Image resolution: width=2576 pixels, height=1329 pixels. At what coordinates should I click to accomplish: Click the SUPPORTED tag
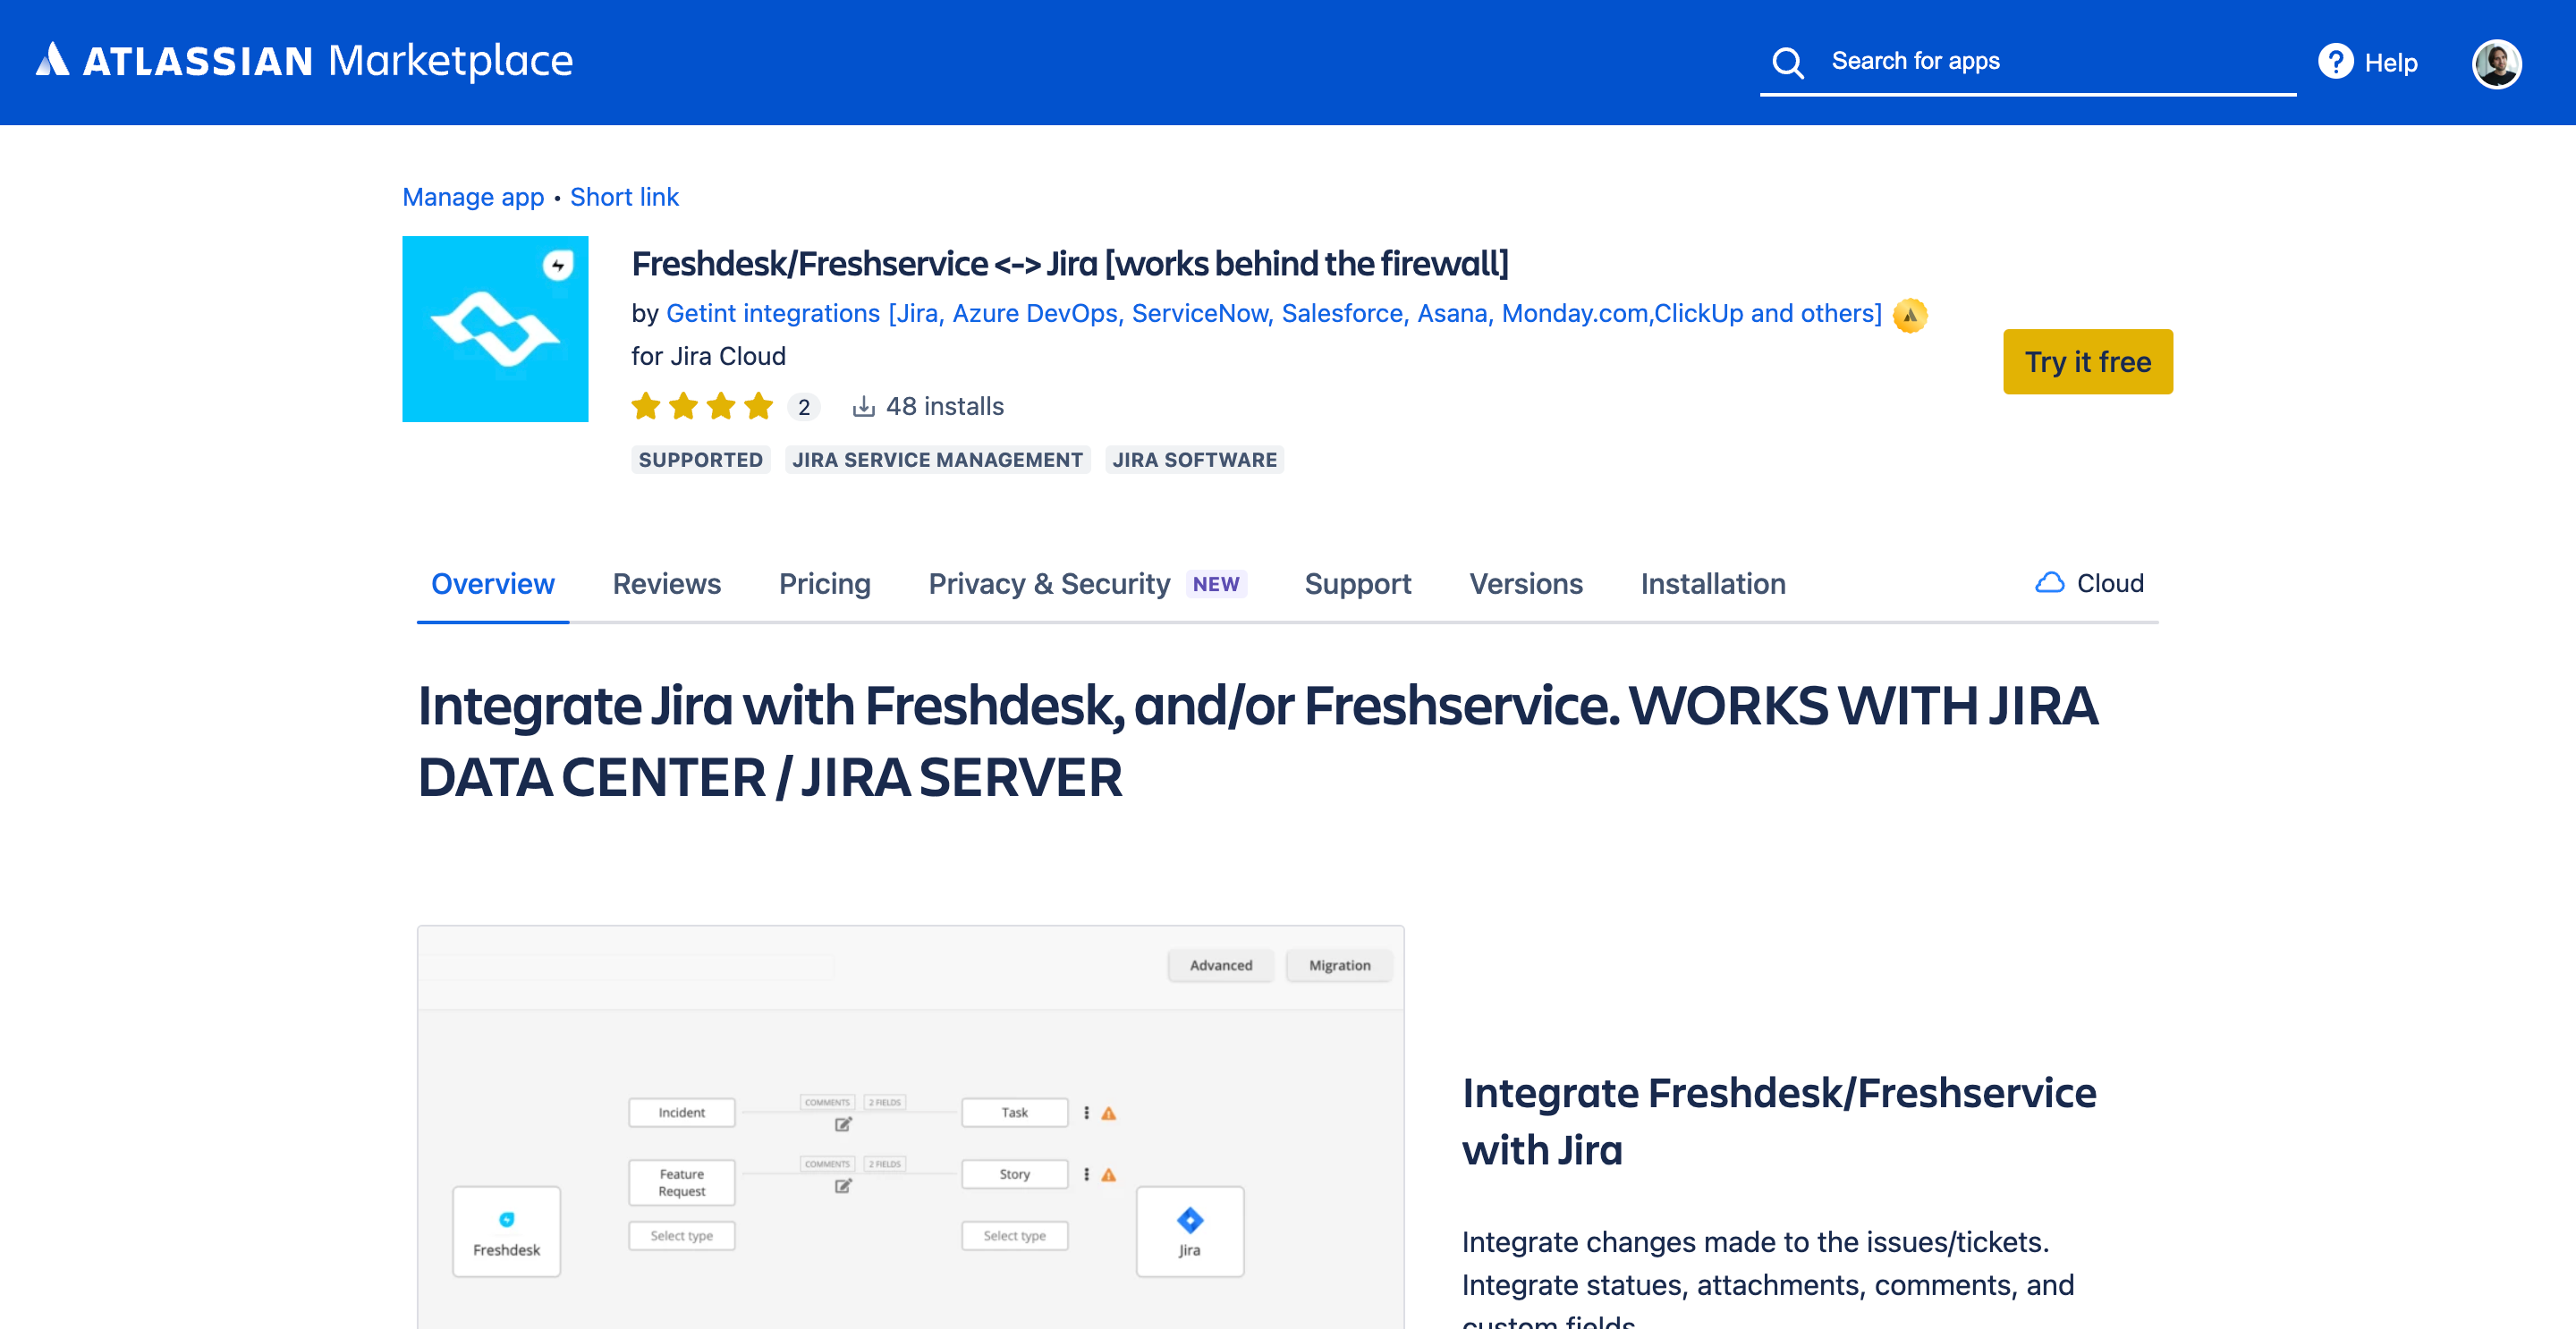(x=701, y=460)
